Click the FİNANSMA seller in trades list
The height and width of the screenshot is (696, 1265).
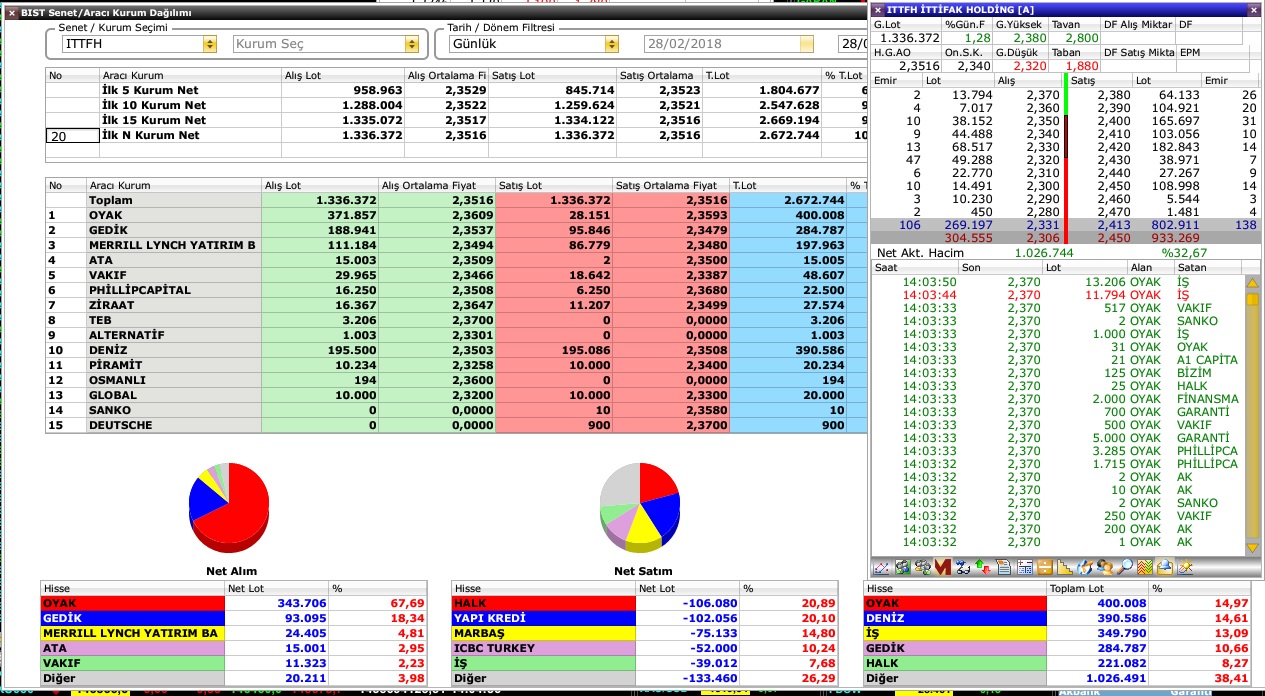1207,399
